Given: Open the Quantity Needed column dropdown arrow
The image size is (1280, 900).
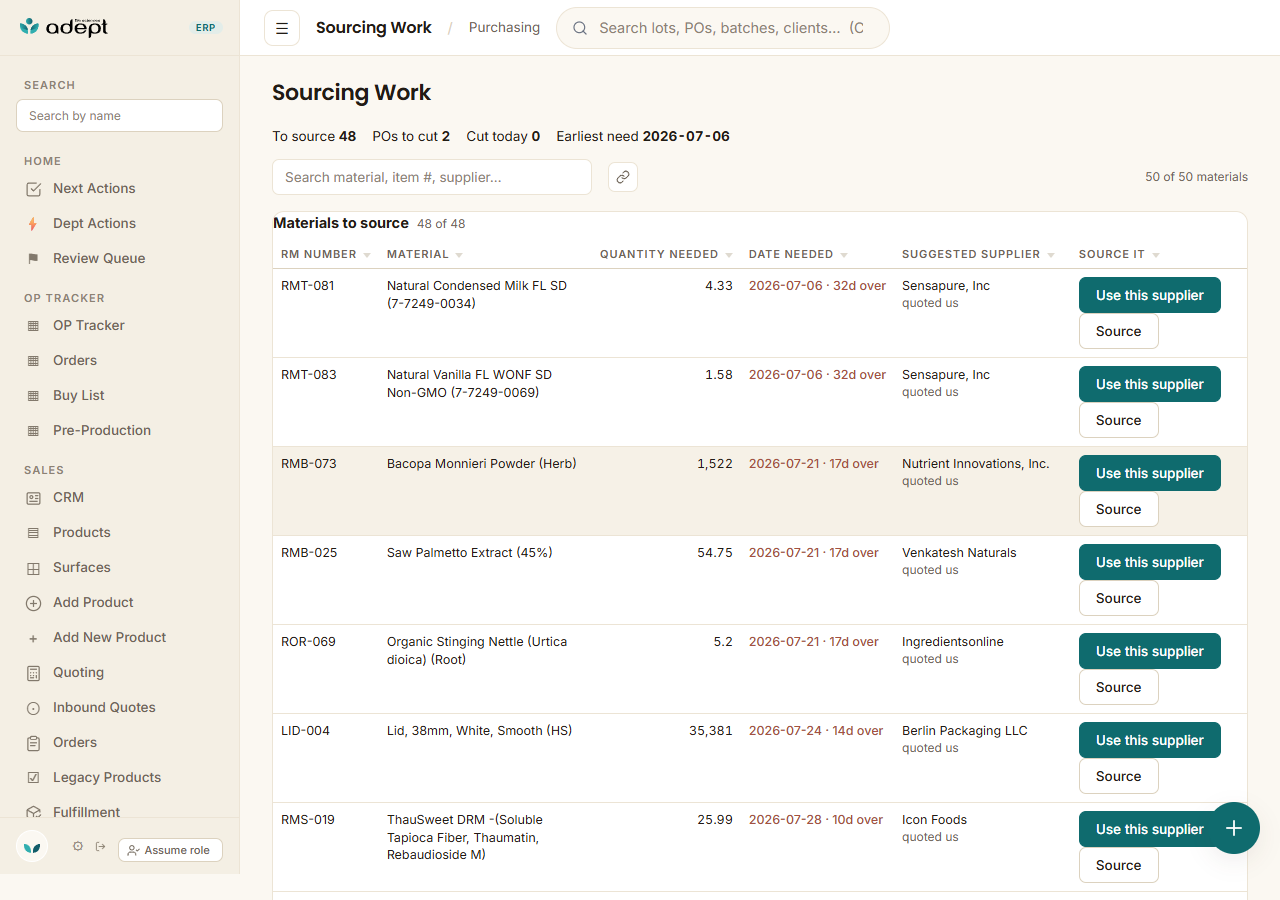Looking at the screenshot, I should 728,255.
